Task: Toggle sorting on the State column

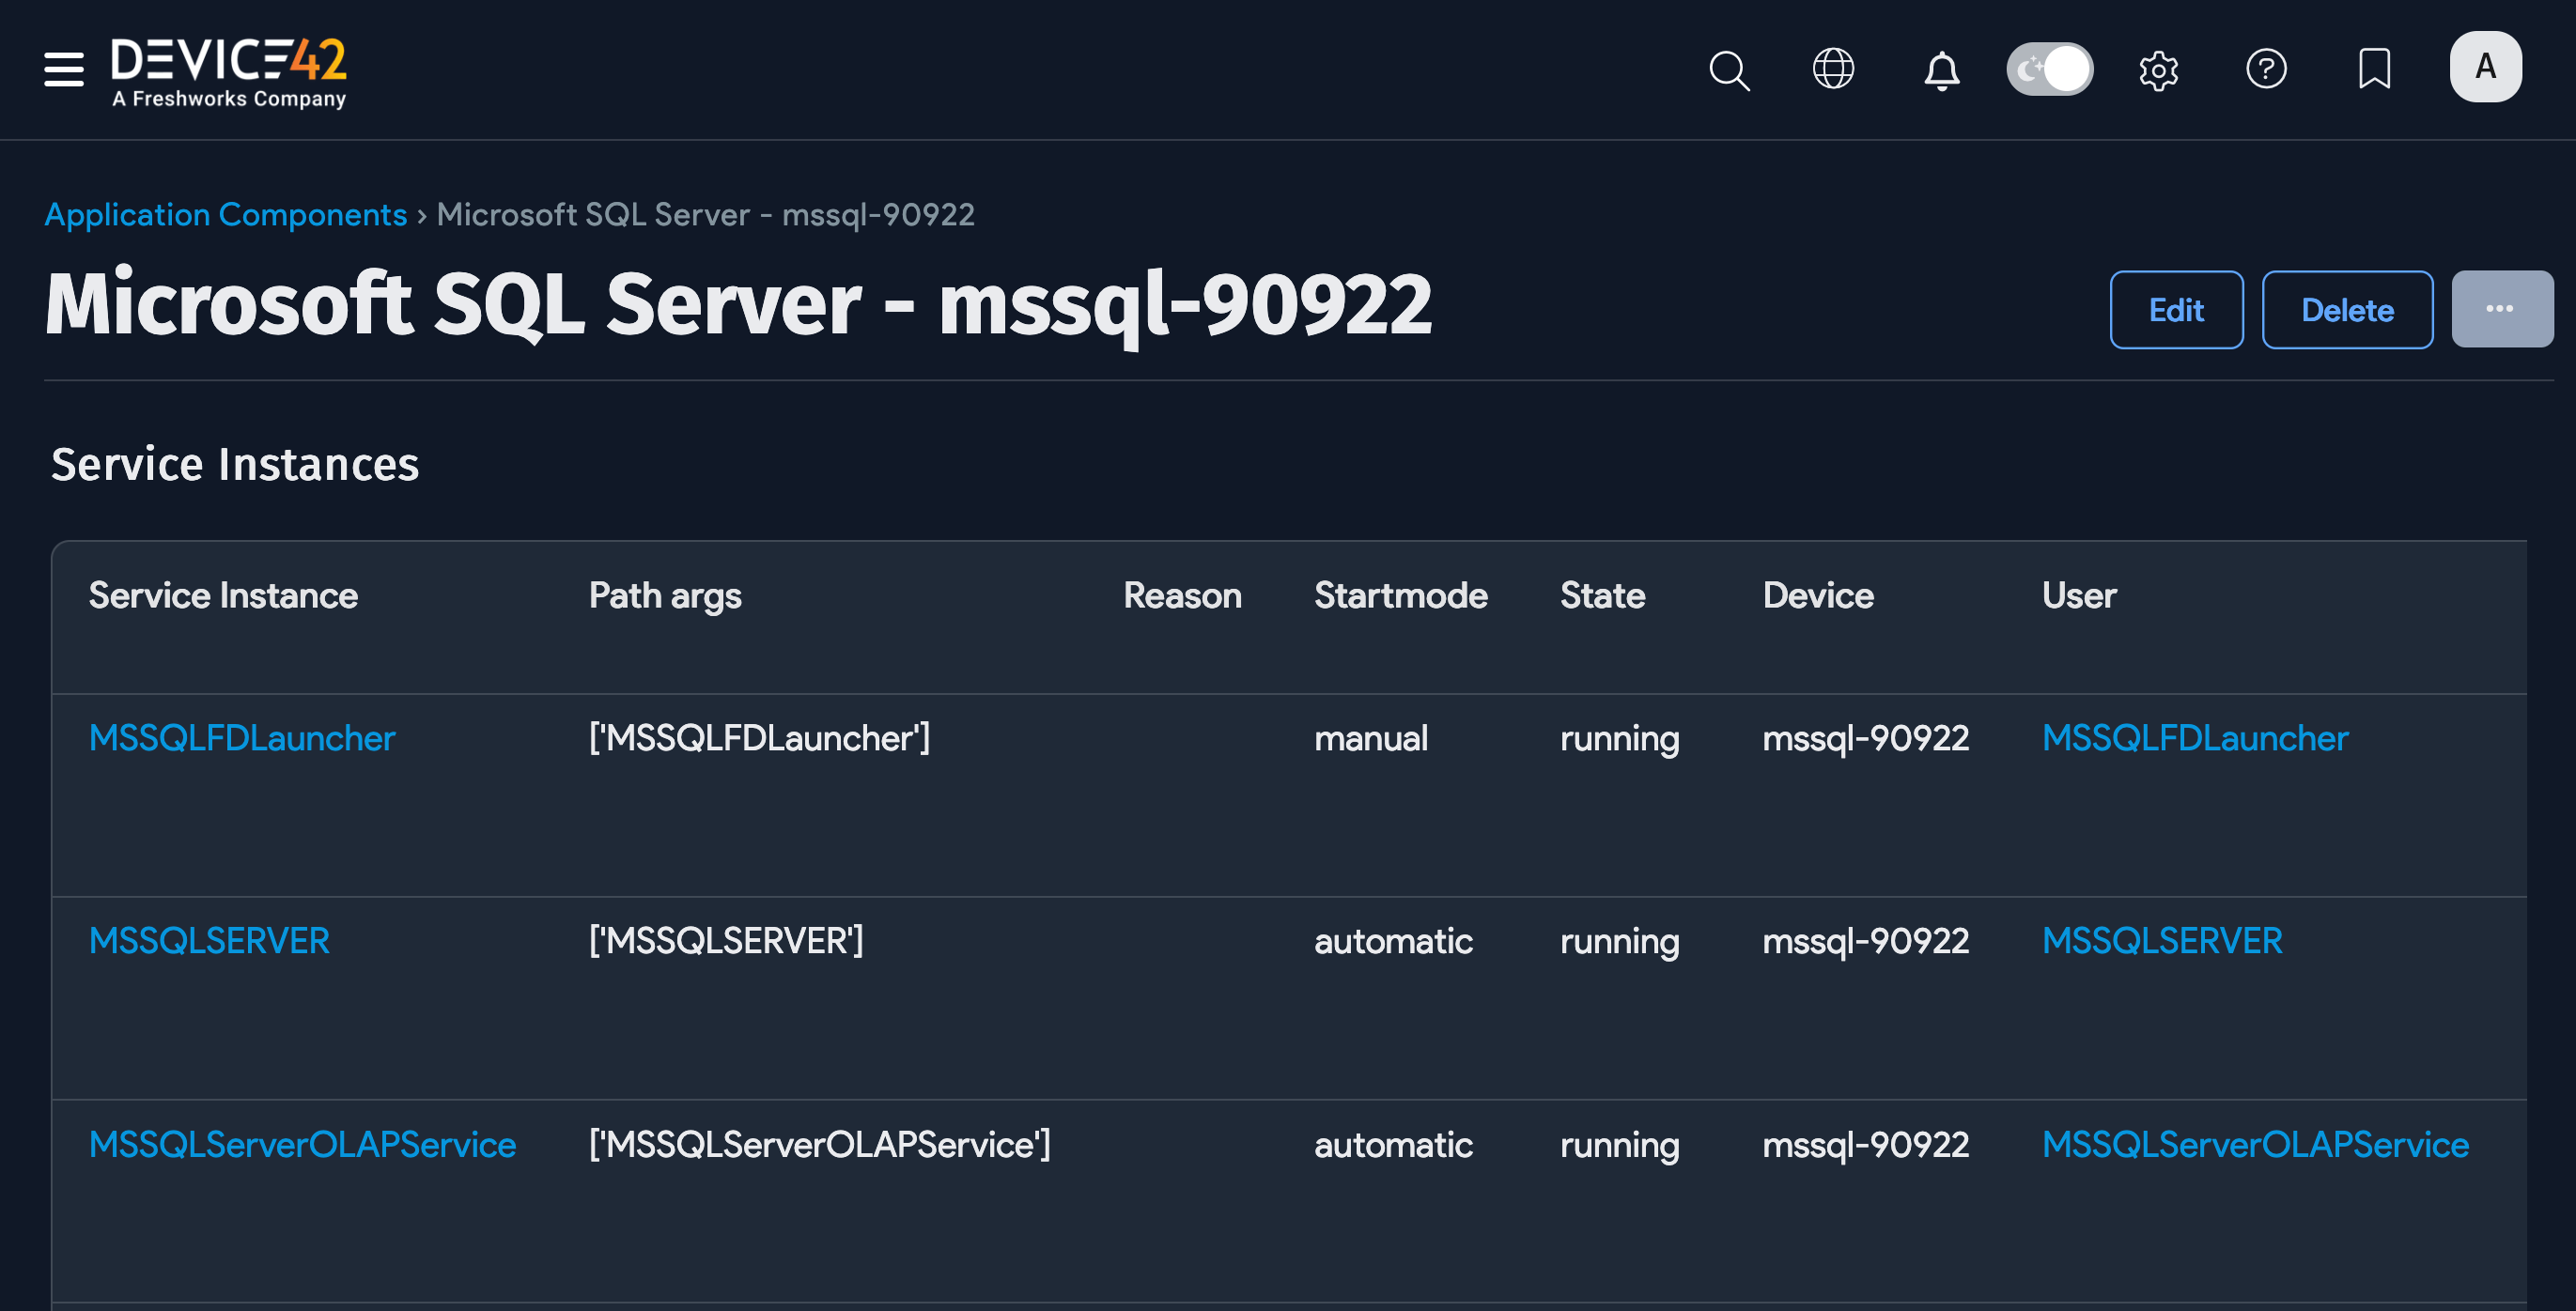Action: tap(1602, 595)
